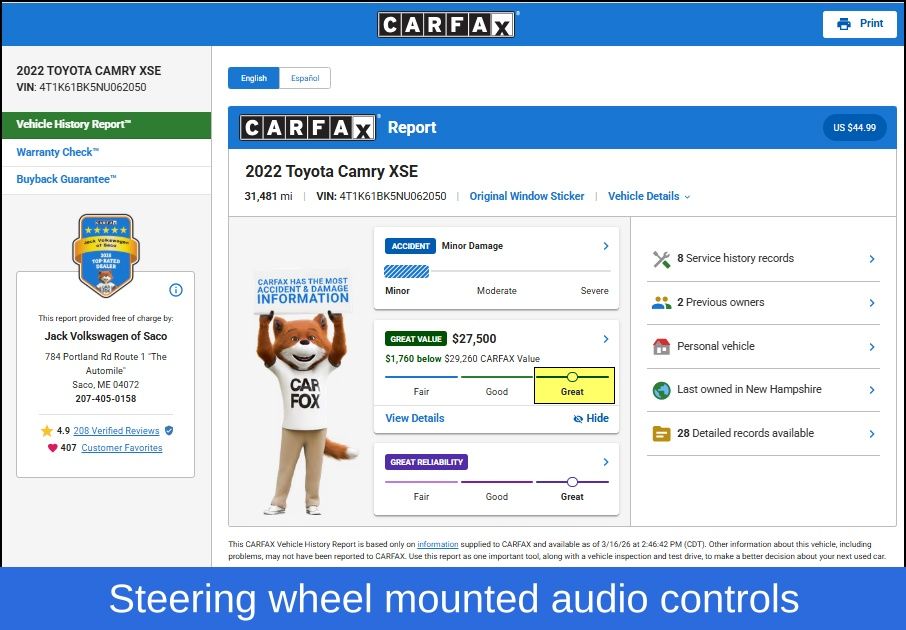Click the Top Rated Dealer badge

[x=106, y=254]
